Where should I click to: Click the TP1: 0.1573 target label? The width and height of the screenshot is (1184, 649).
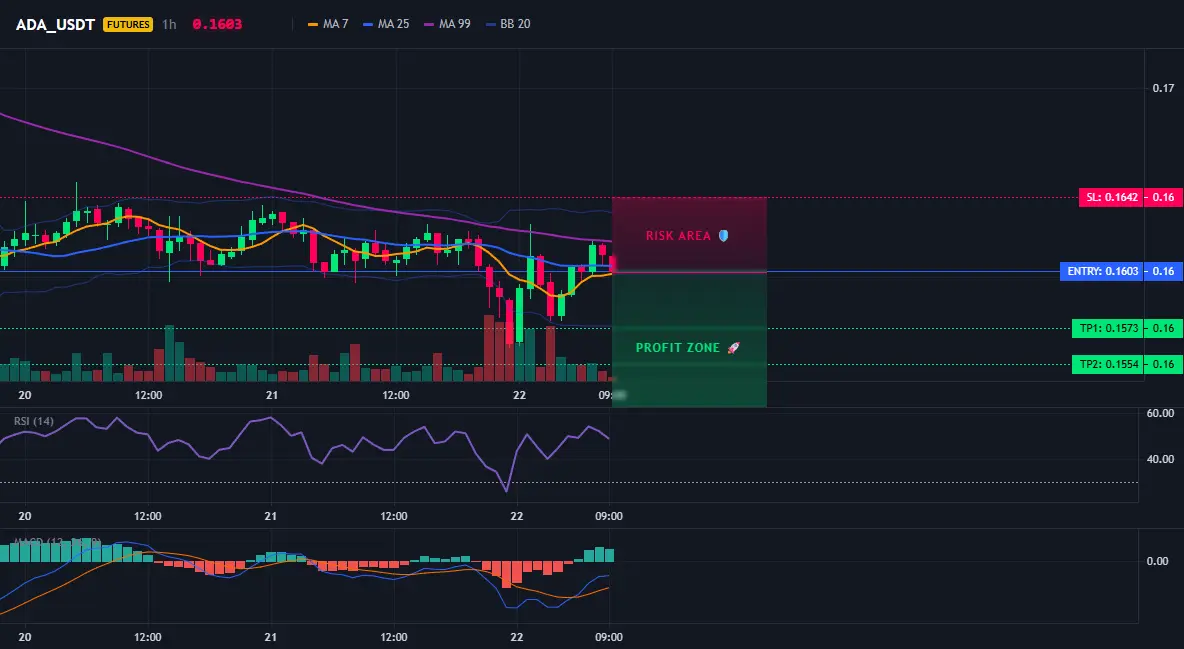1108,328
